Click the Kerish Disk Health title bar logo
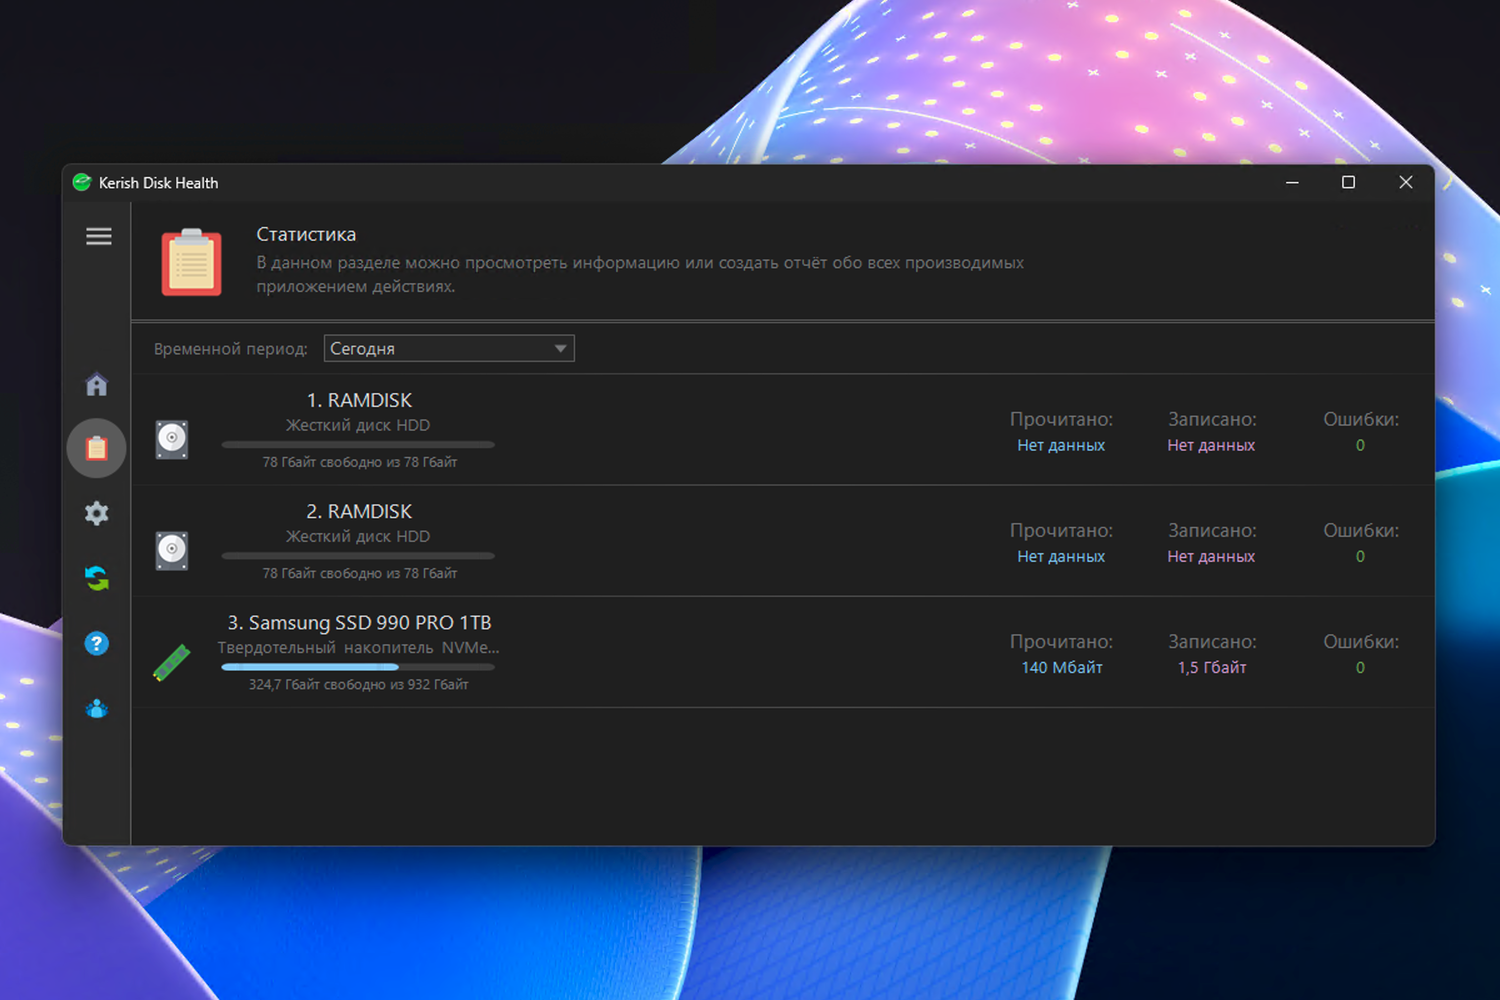Image resolution: width=1500 pixels, height=1000 pixels. coord(82,182)
